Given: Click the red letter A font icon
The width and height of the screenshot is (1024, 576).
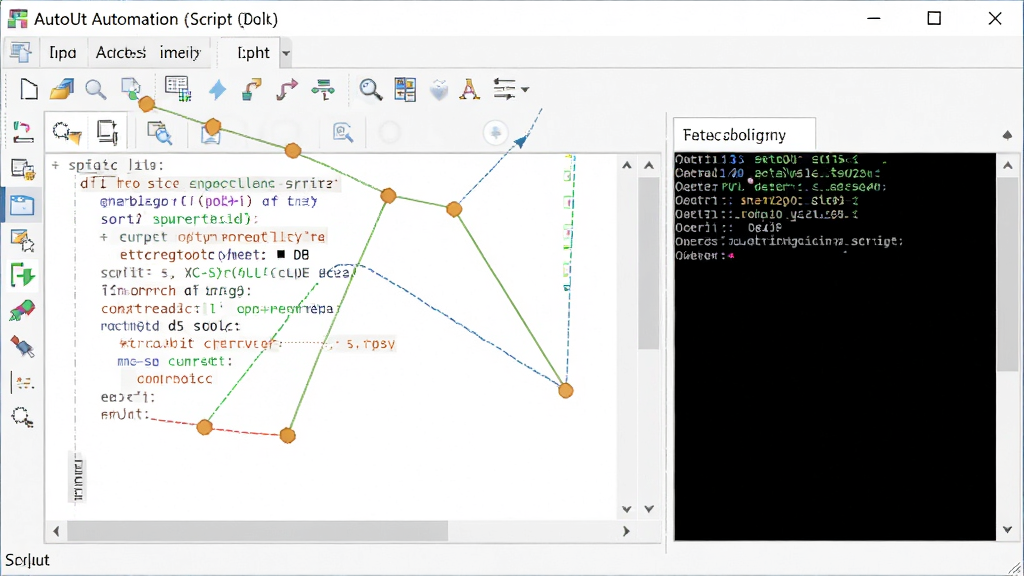Looking at the screenshot, I should 469,89.
